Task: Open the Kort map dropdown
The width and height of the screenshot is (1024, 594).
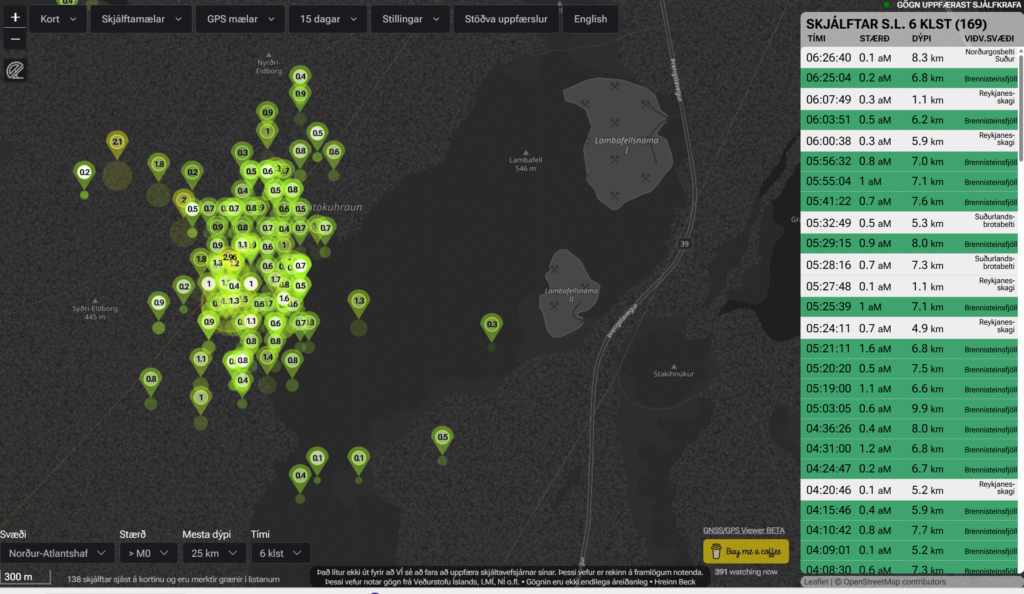Action: [59, 19]
